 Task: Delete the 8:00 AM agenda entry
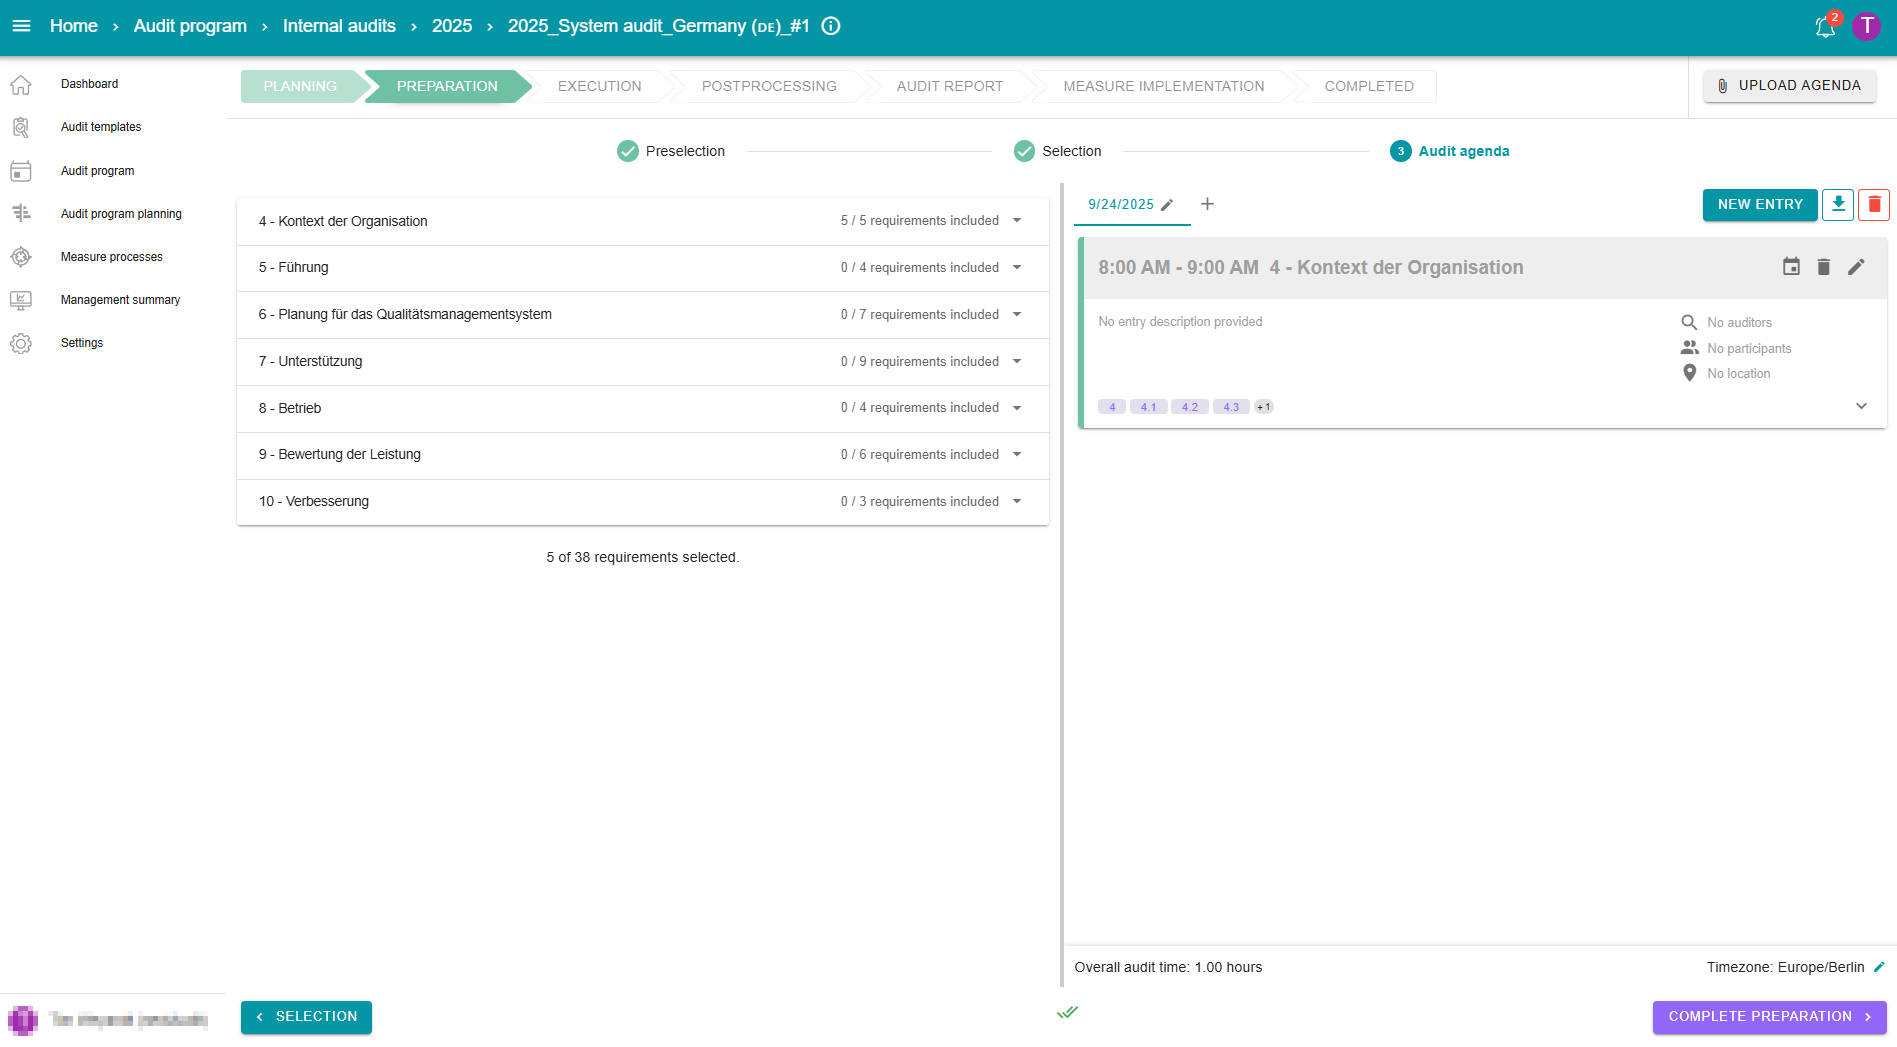(x=1823, y=267)
